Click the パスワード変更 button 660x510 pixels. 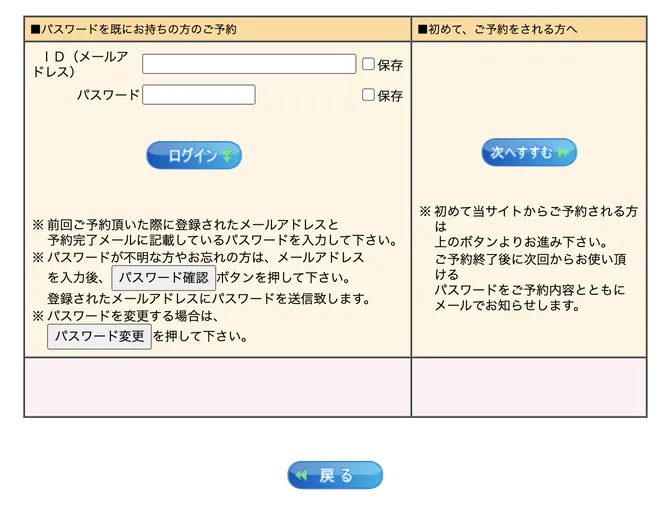[99, 336]
